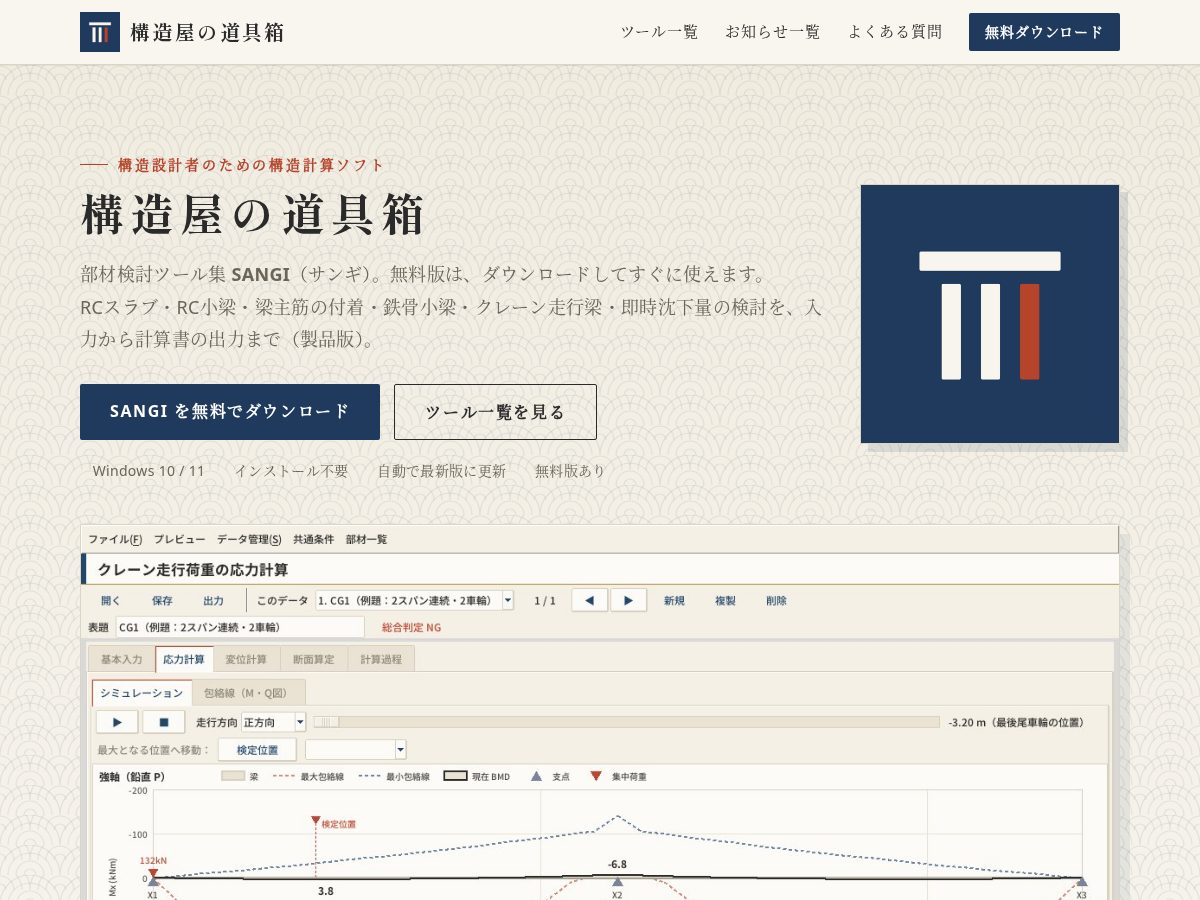Image resolution: width=1200 pixels, height=900 pixels.
Task: Click the 無料ダウンロード header button
Action: pyautogui.click(x=1044, y=32)
